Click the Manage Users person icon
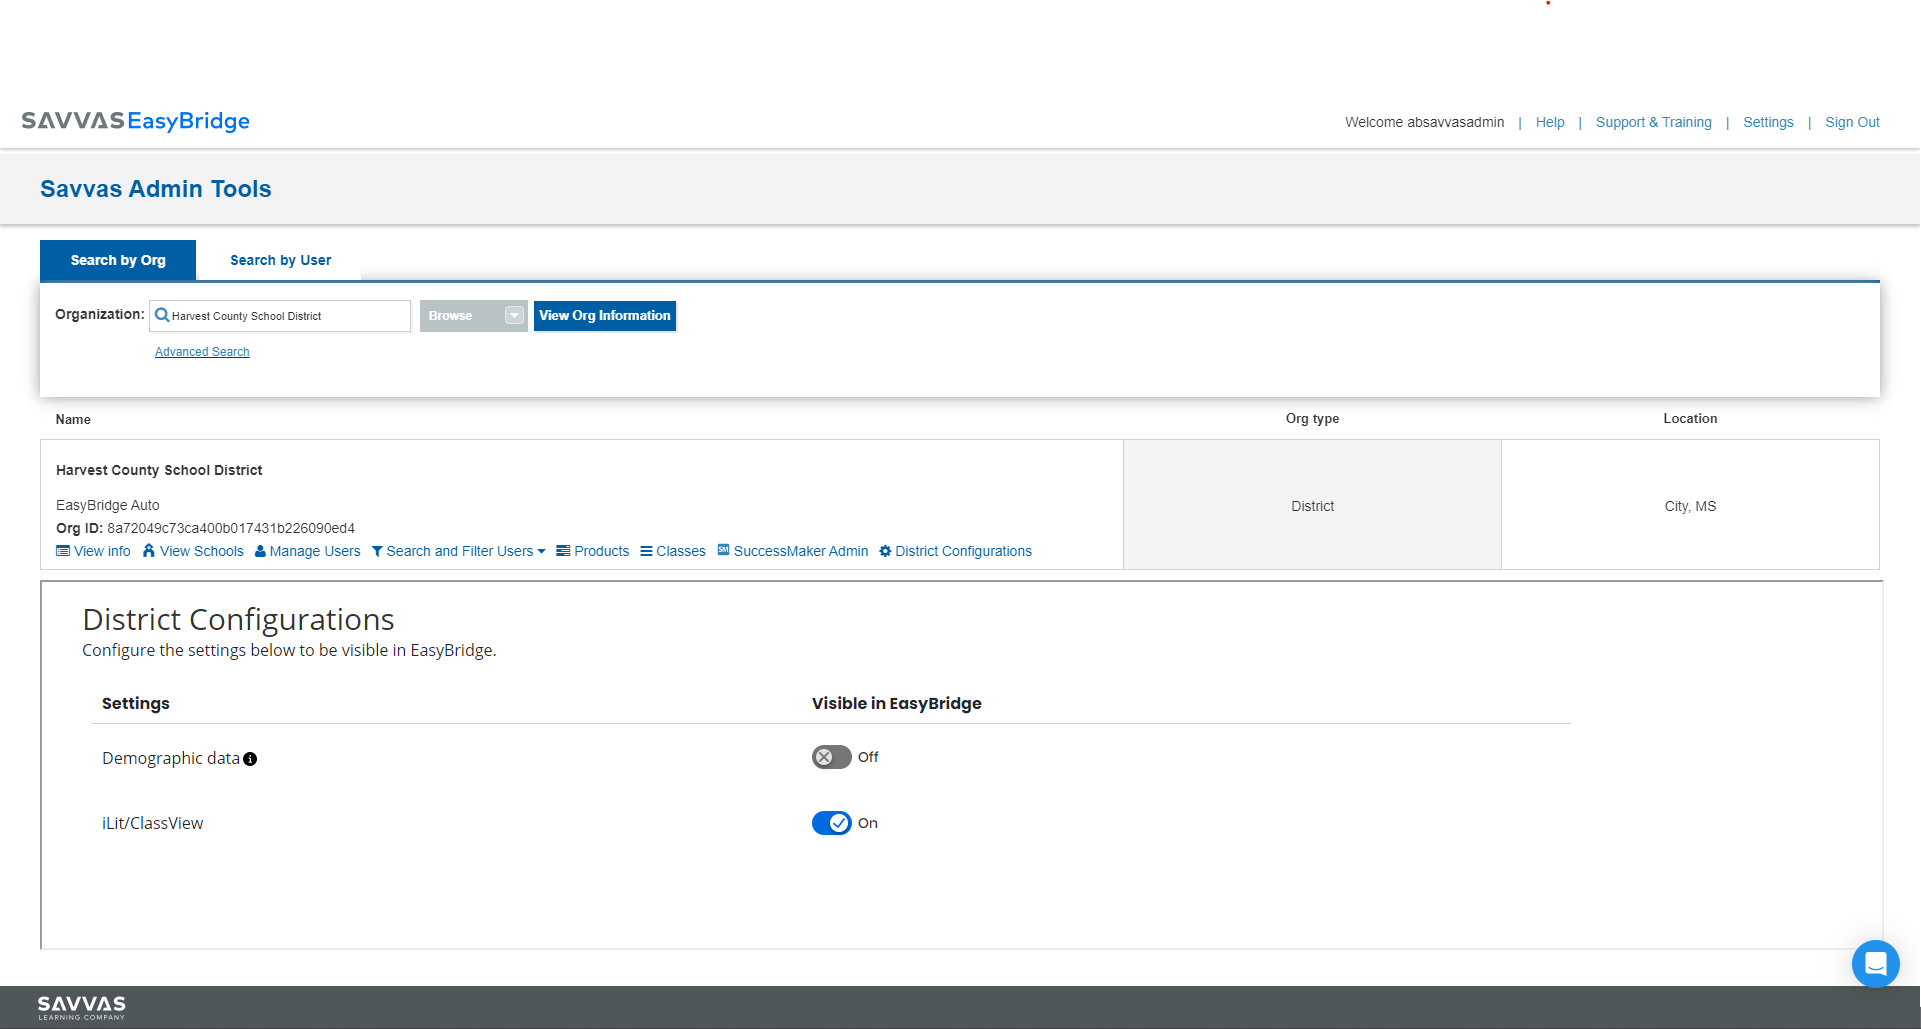 pos(260,551)
